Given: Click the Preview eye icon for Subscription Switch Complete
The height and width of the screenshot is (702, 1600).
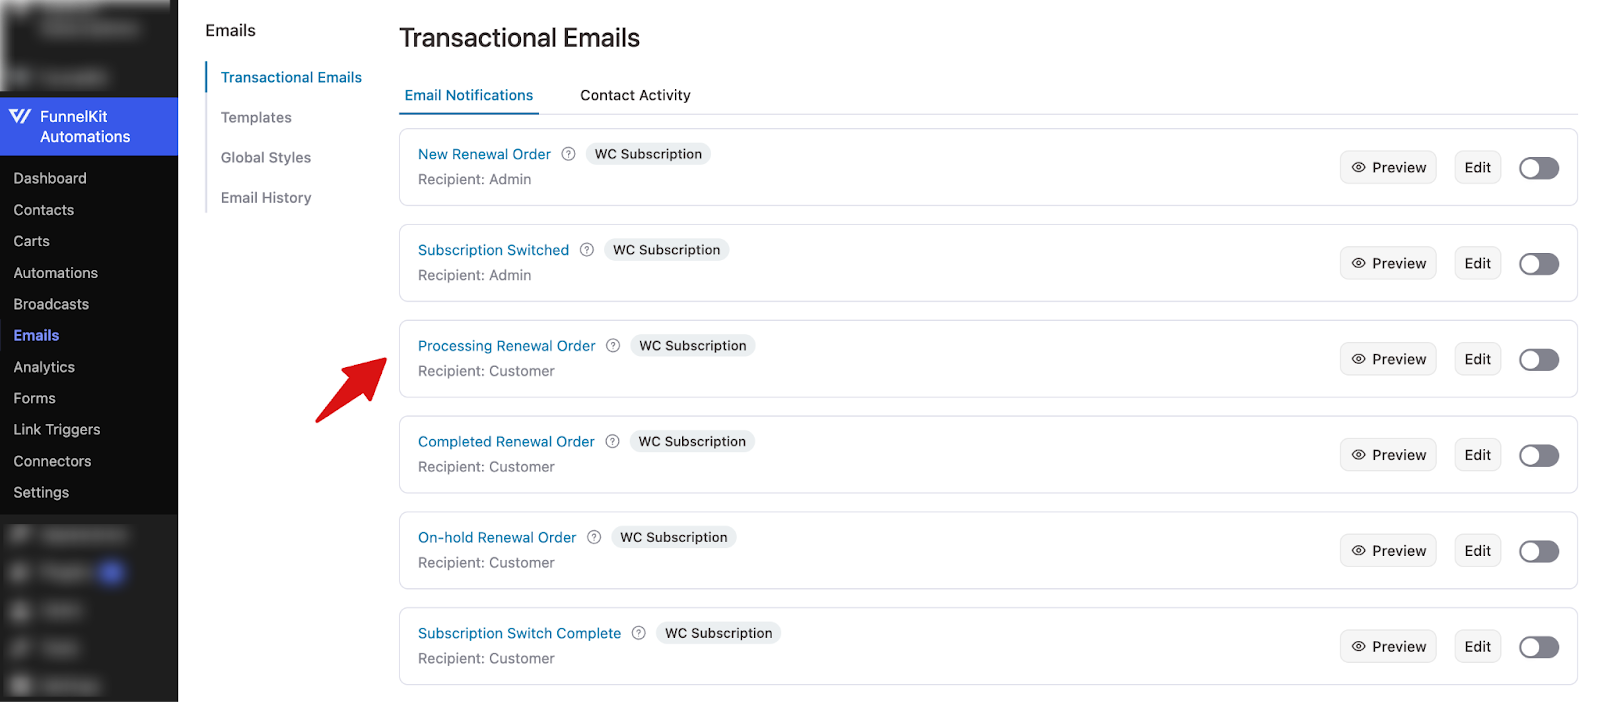Looking at the screenshot, I should tap(1359, 646).
